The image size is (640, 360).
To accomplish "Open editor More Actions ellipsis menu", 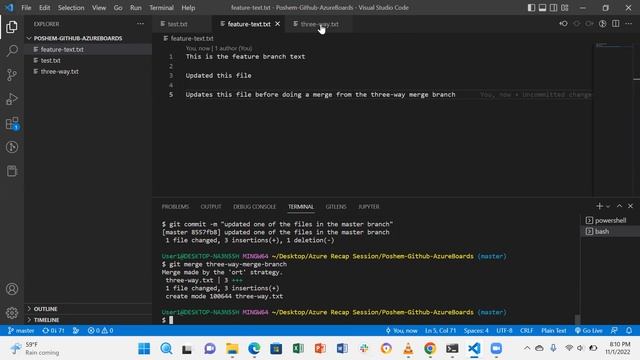I will click(x=629, y=24).
